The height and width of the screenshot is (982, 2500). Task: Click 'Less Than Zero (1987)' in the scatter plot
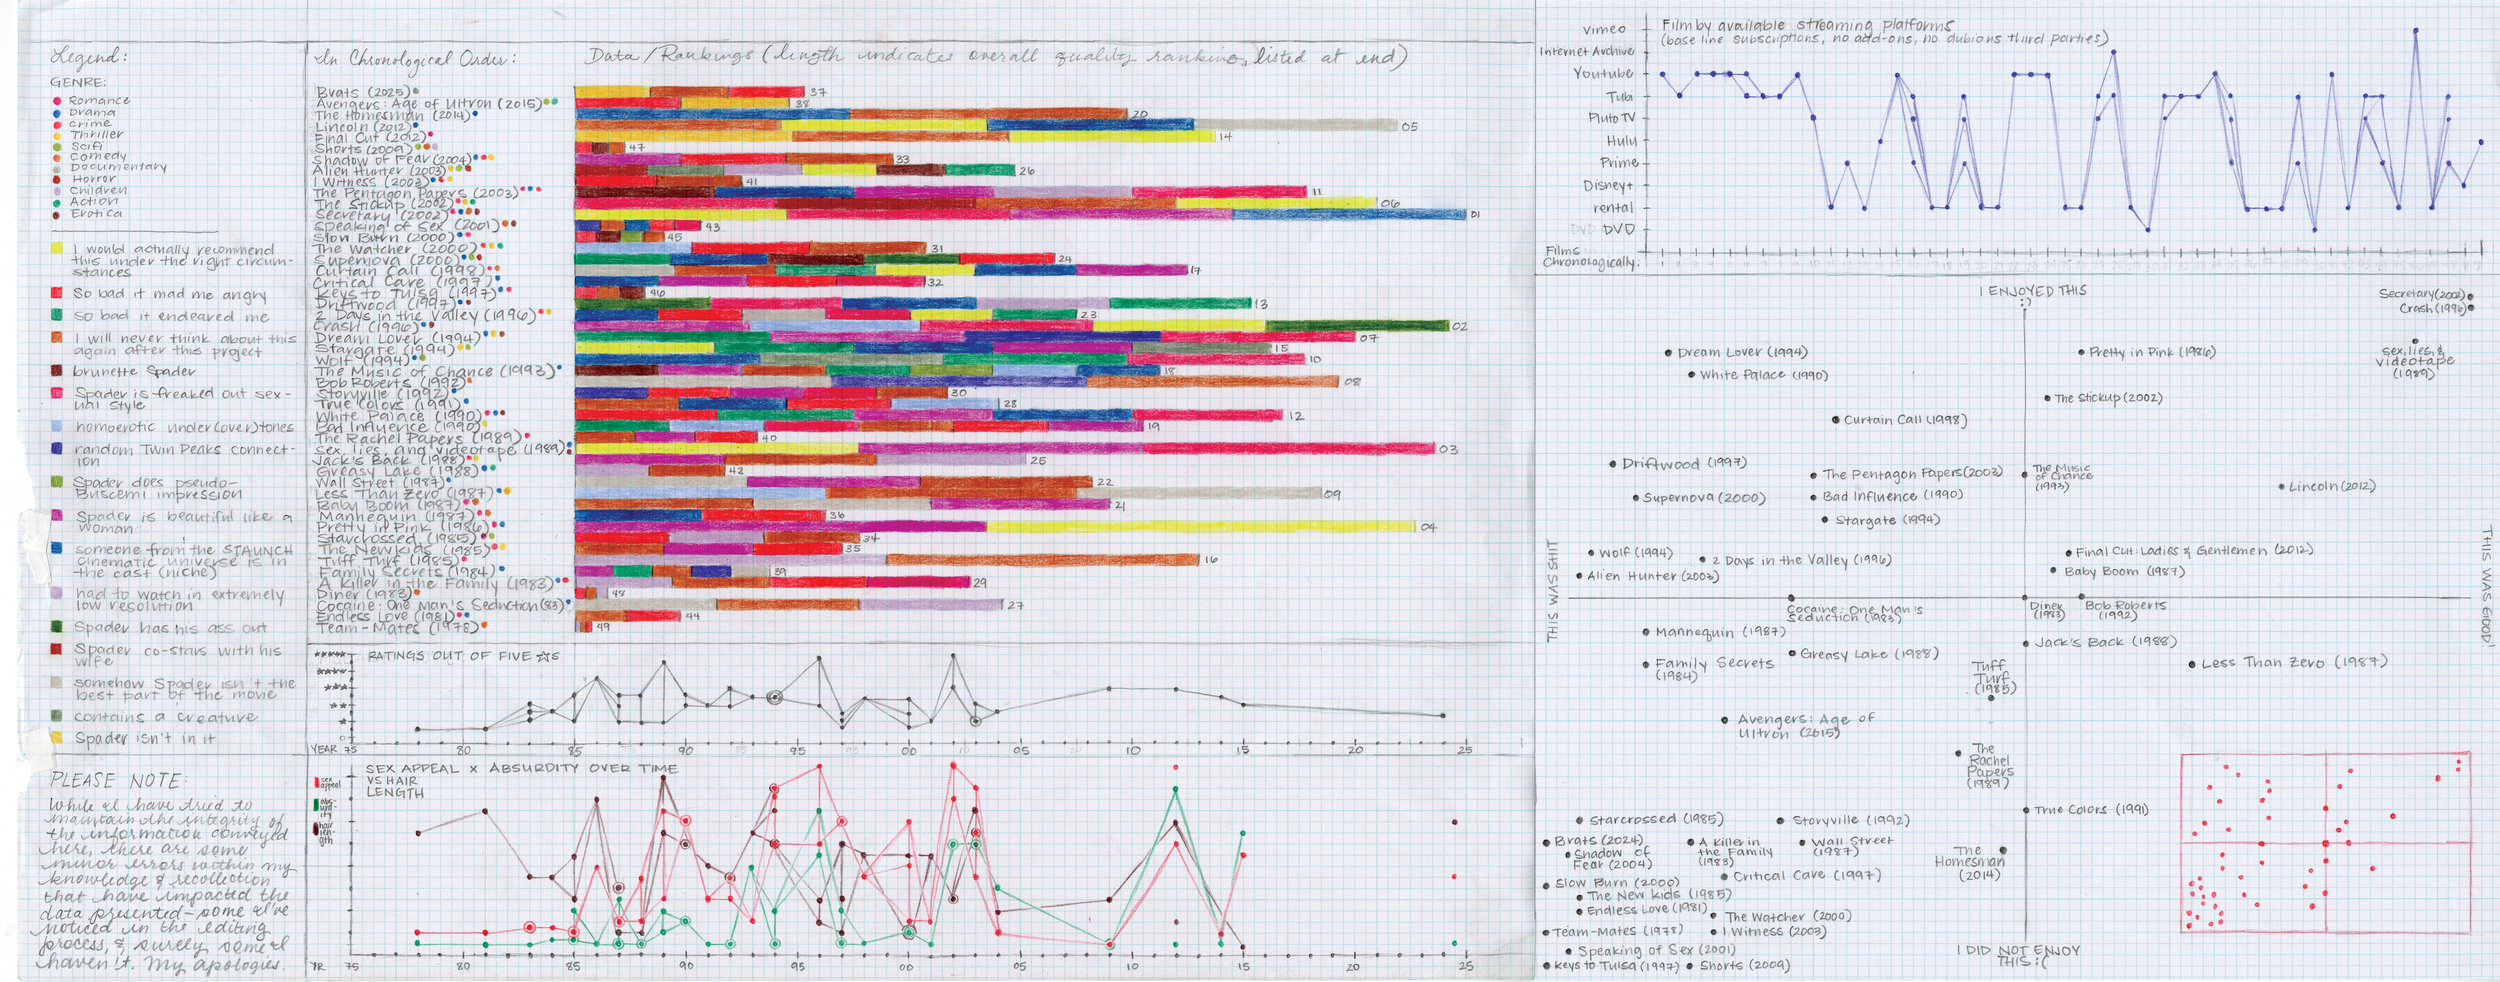tap(2294, 662)
